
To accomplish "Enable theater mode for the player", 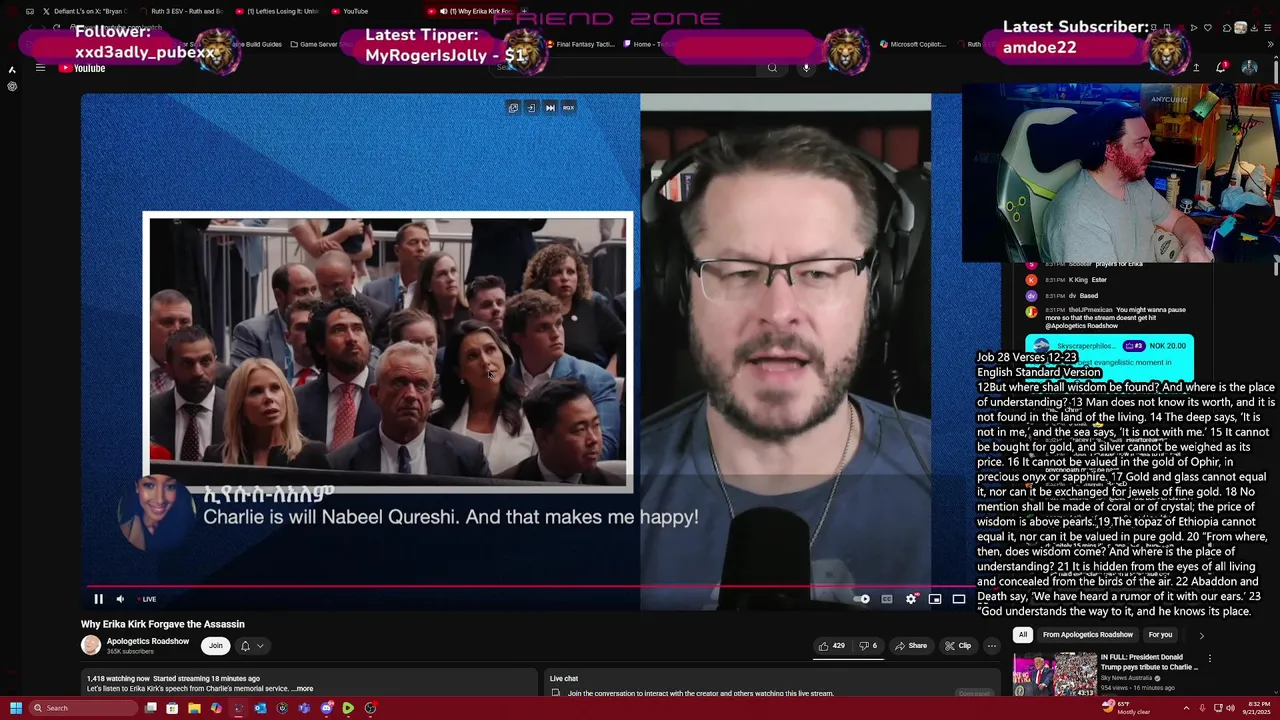I will click(x=959, y=599).
